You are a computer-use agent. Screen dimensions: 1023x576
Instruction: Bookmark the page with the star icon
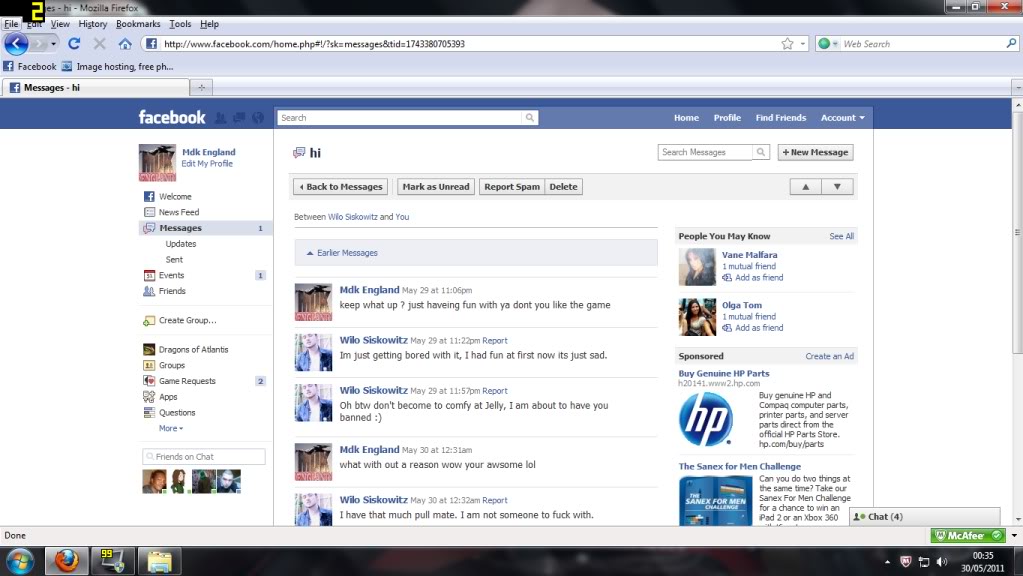pyautogui.click(x=787, y=44)
